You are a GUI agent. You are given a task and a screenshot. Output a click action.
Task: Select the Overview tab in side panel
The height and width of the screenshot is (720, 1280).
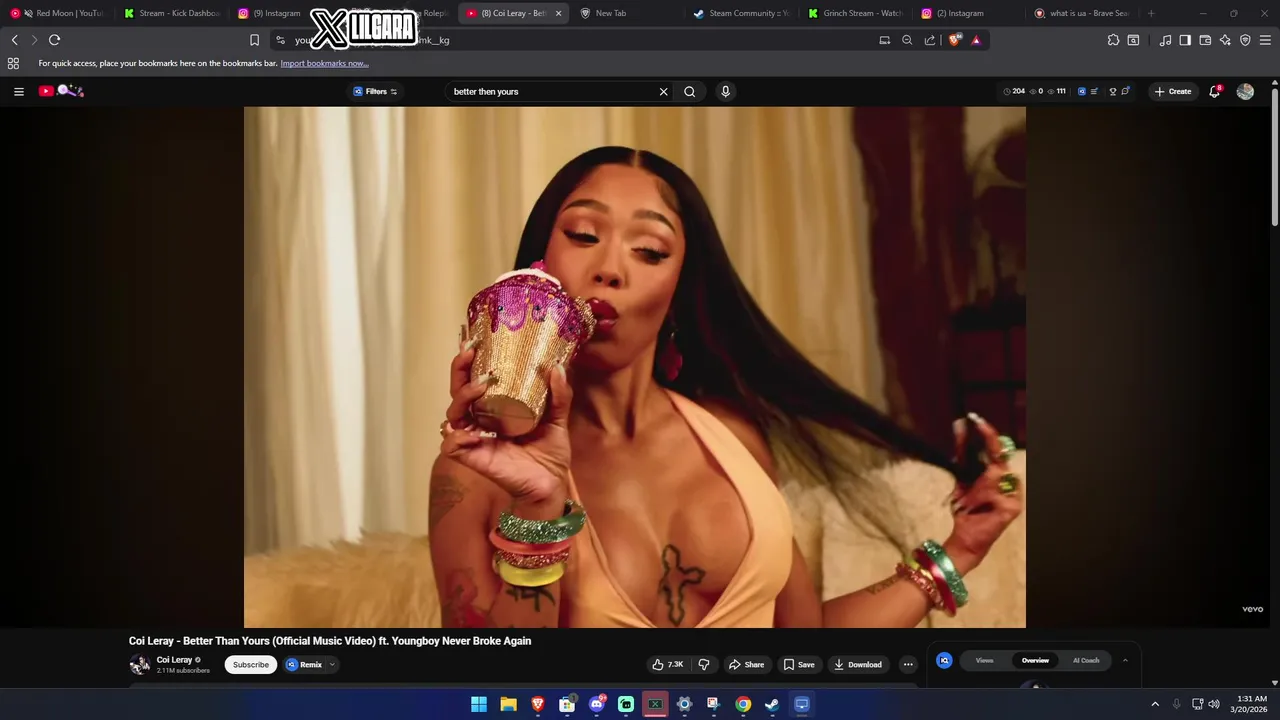click(1035, 660)
